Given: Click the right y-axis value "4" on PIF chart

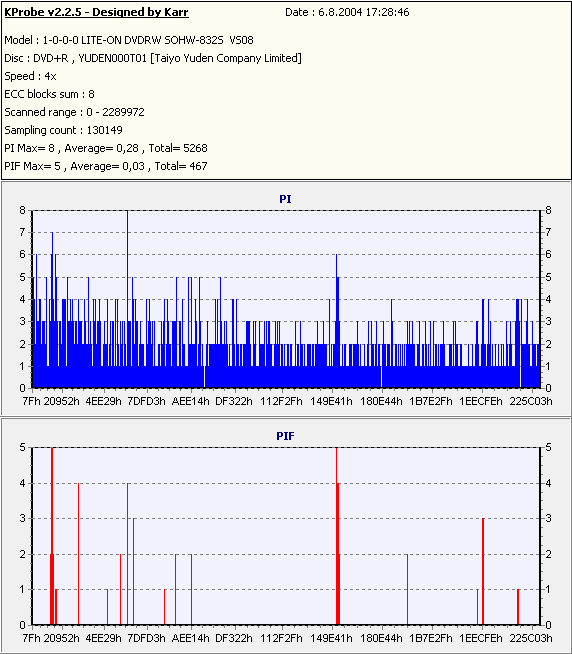Looking at the screenshot, I should pos(549,483).
